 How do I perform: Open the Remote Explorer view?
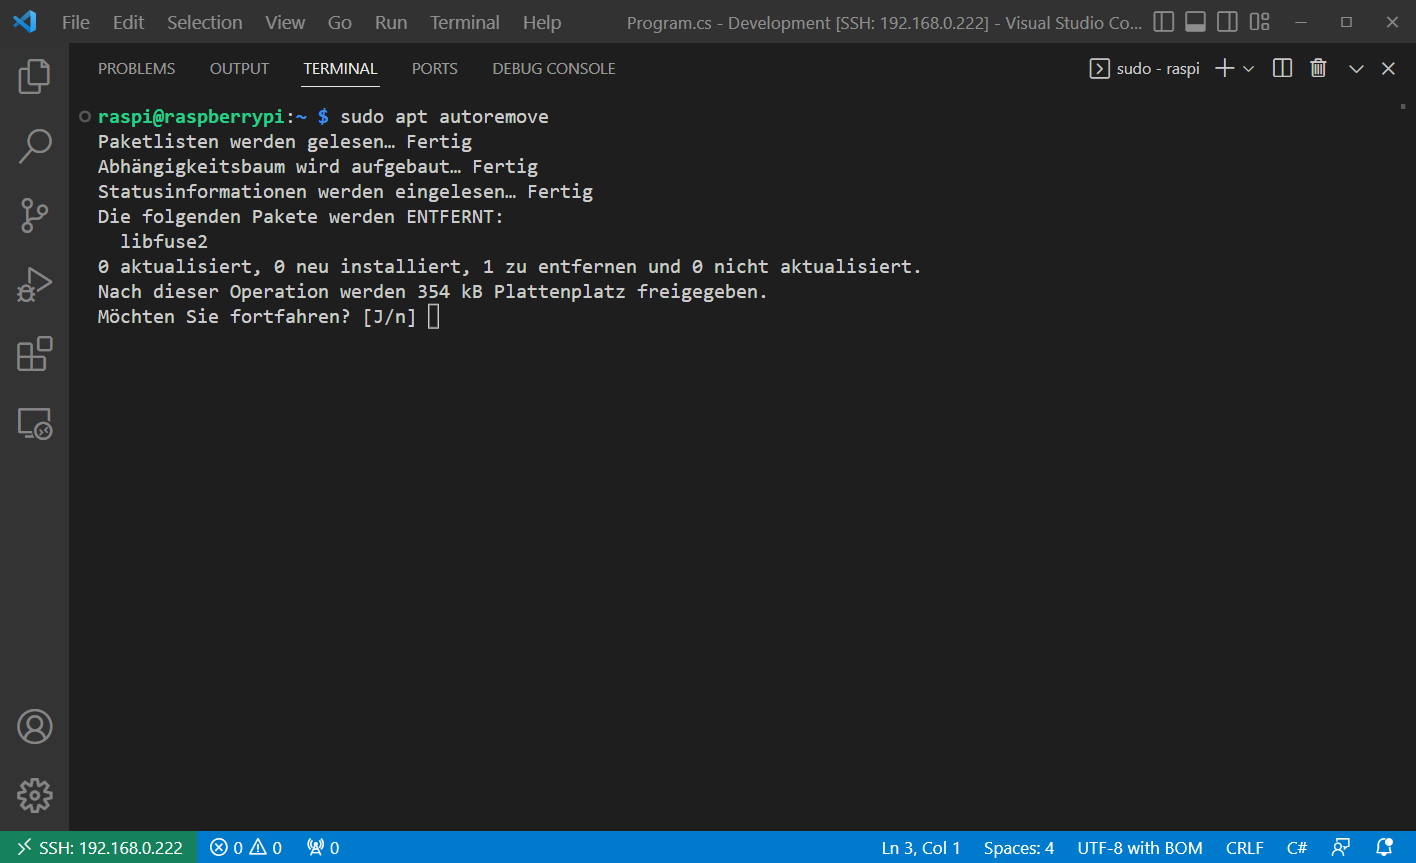(34, 424)
